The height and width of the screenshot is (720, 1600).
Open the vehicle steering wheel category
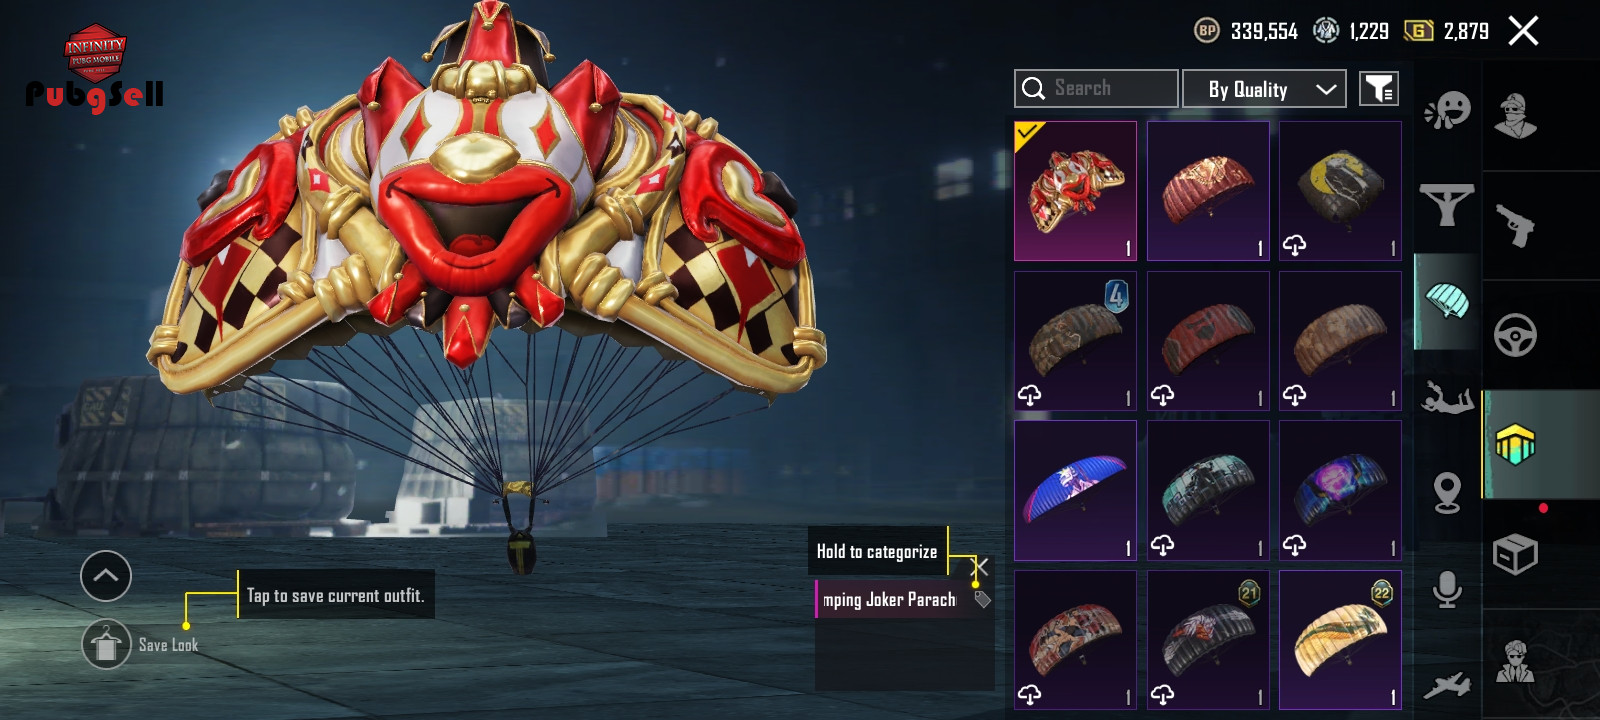pyautogui.click(x=1515, y=335)
